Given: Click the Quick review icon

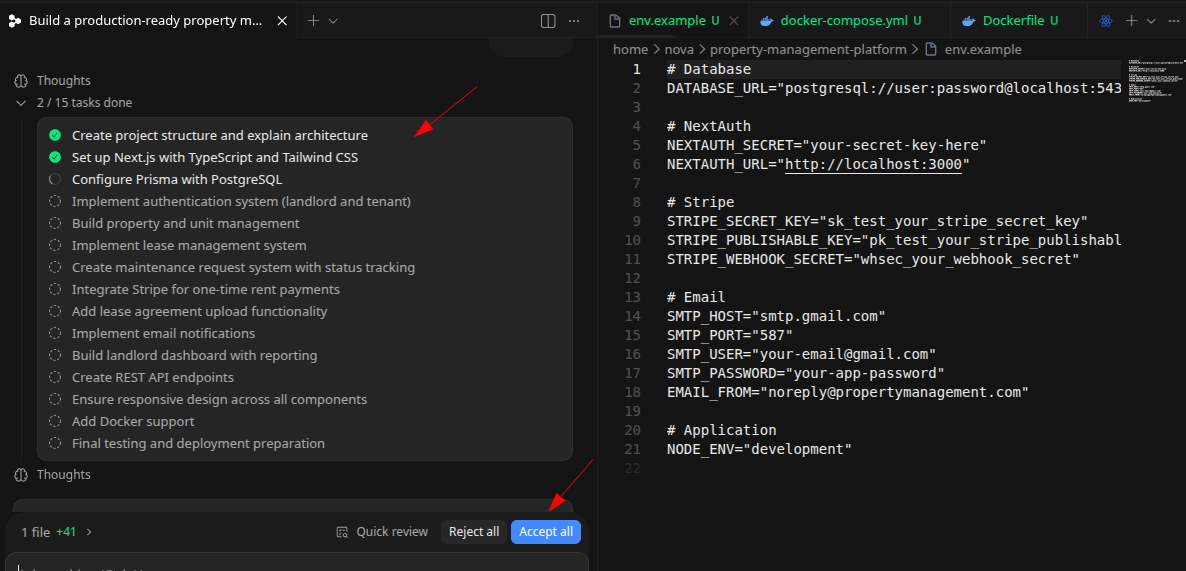Looking at the screenshot, I should (x=342, y=532).
